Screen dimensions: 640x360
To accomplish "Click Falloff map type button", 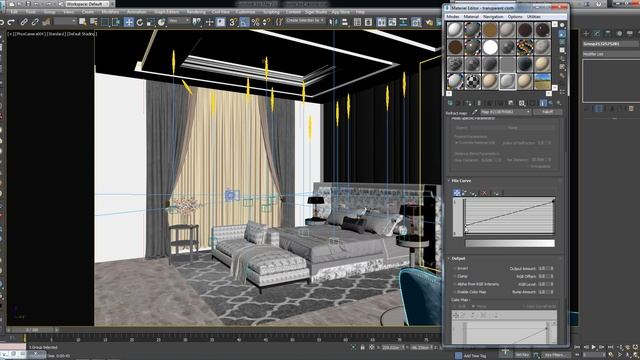I will 547,112.
